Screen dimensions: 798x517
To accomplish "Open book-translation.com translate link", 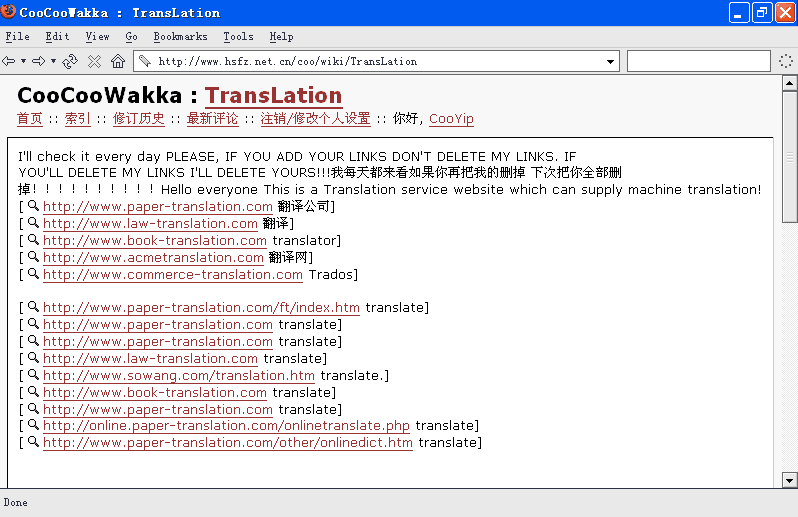I will [x=155, y=393].
